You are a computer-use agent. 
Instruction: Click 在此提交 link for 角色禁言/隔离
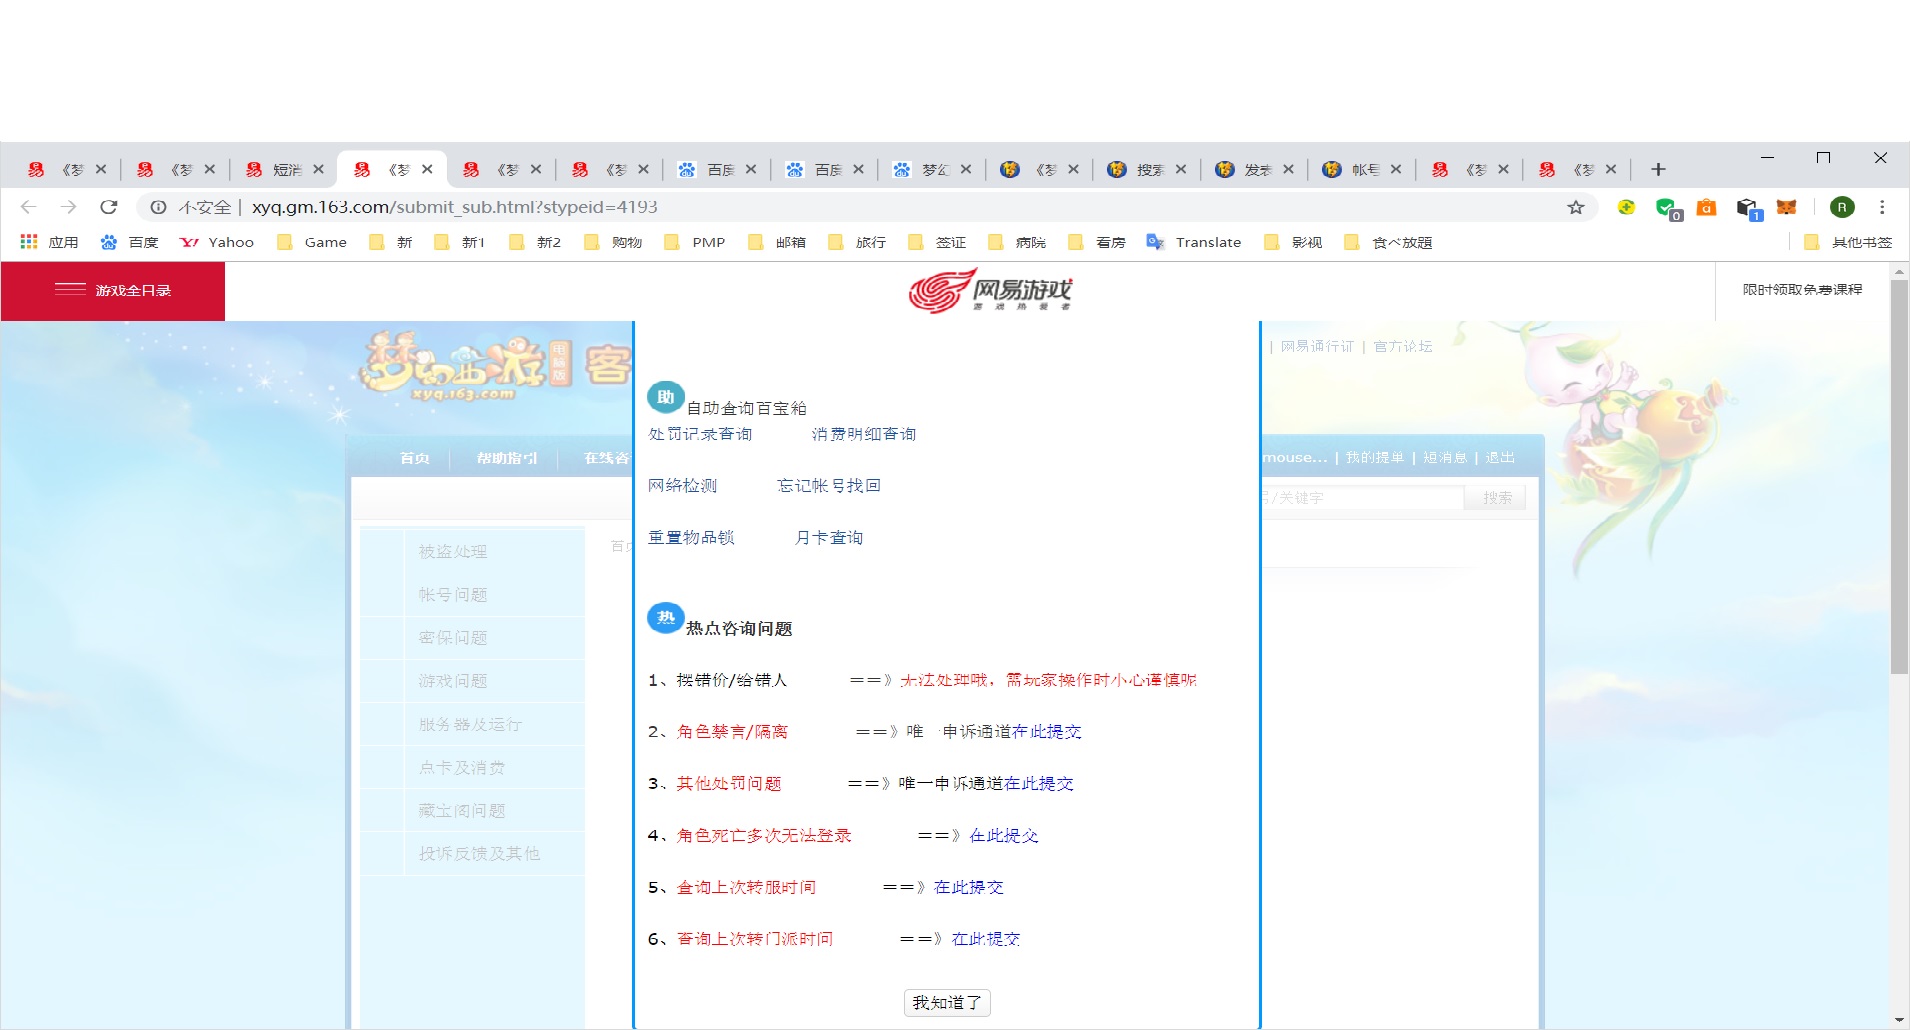(1047, 732)
